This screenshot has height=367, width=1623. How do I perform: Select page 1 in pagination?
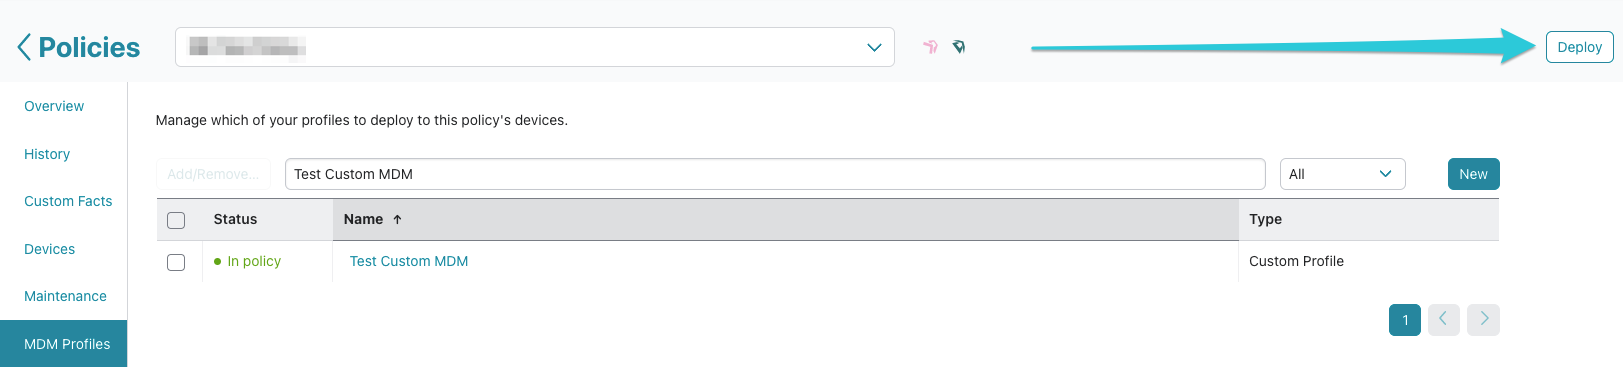(1405, 320)
